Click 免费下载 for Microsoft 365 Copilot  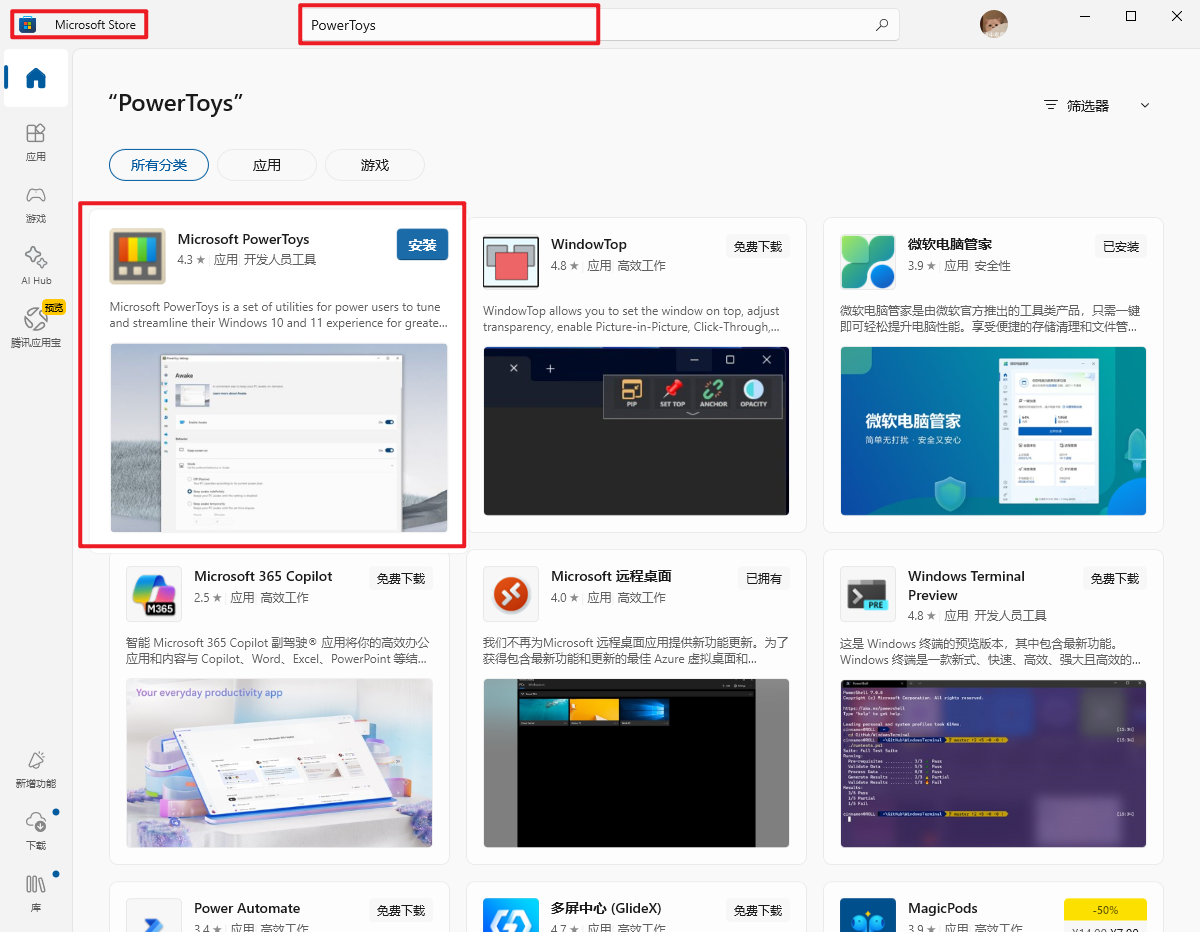click(x=401, y=578)
